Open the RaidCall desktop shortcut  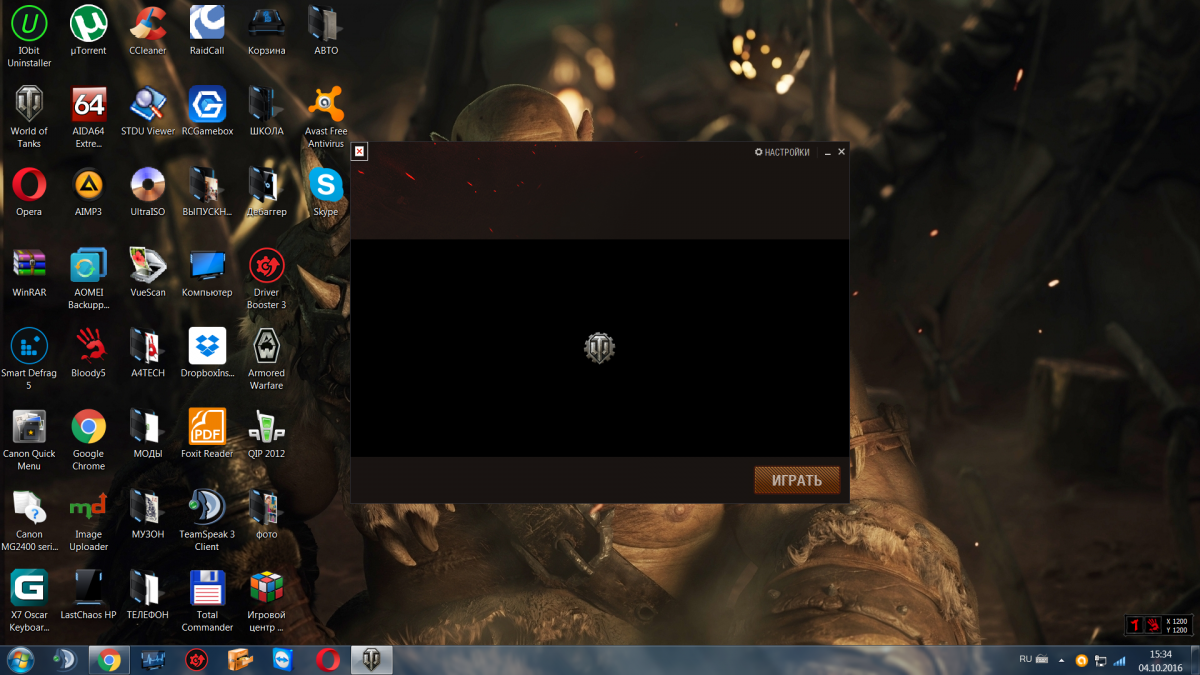(207, 31)
